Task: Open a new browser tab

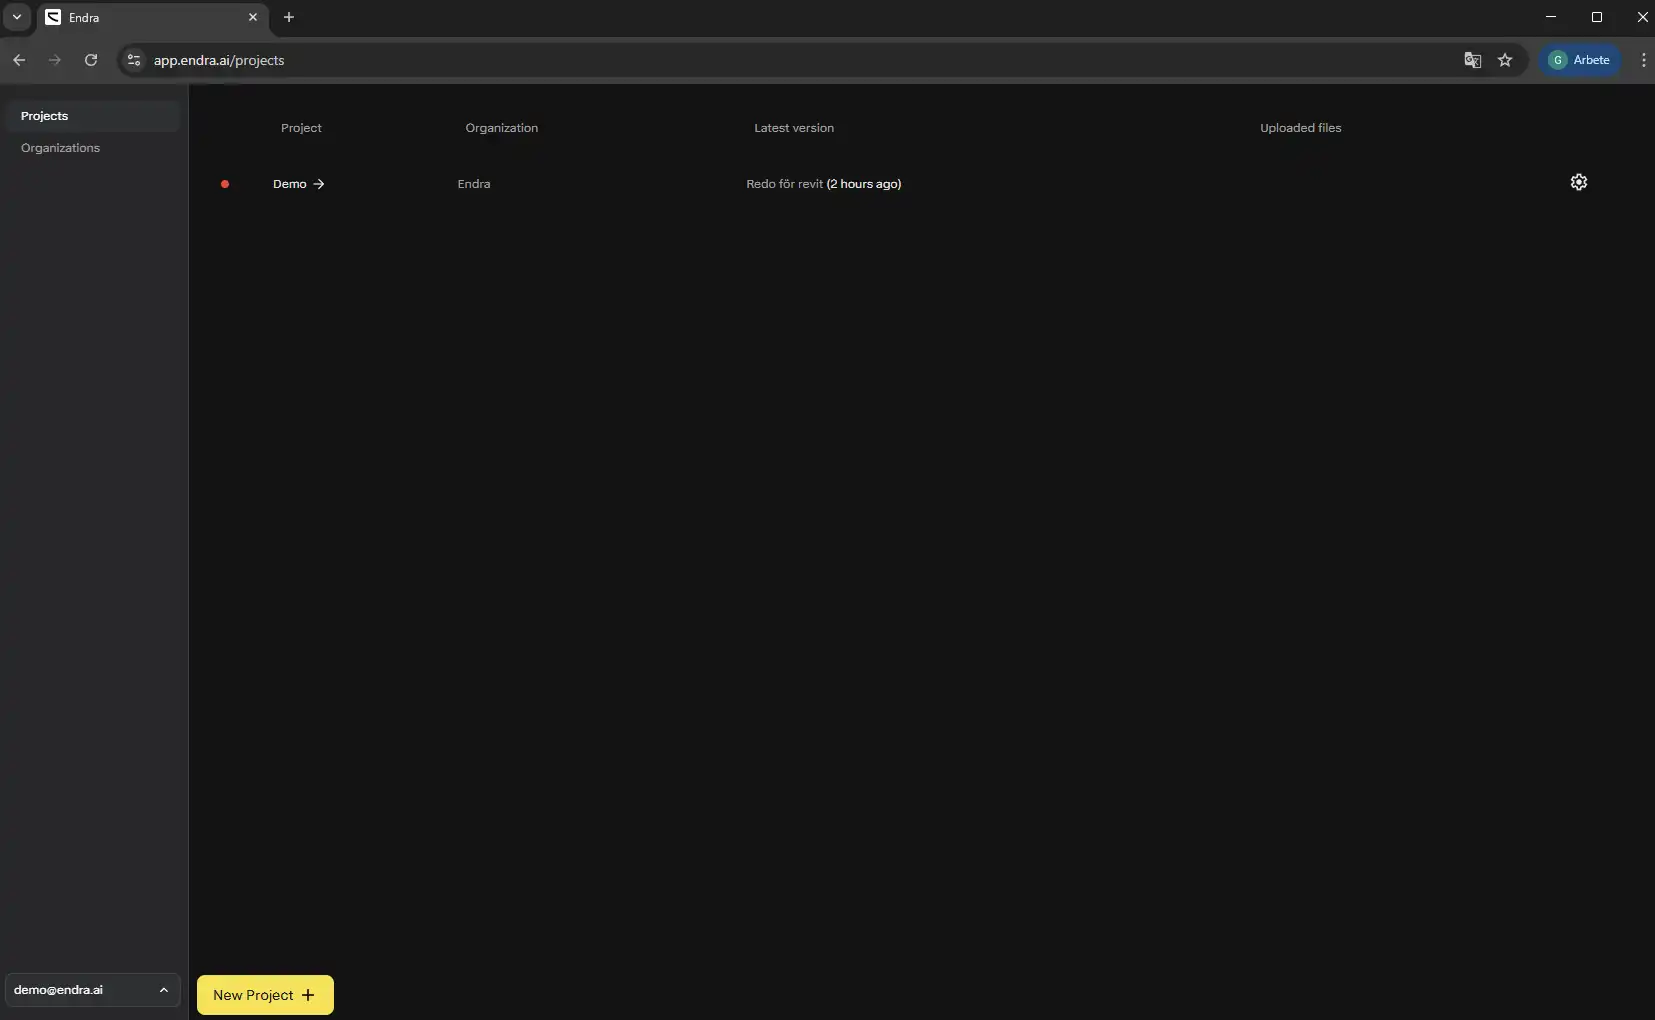Action: pyautogui.click(x=289, y=17)
